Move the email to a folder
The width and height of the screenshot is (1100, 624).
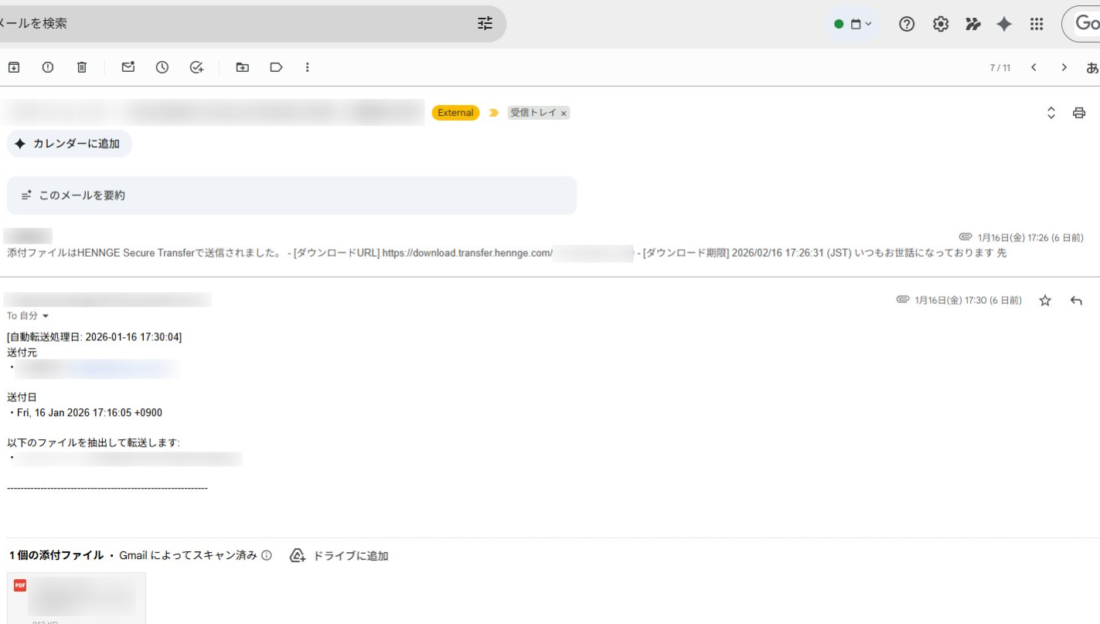click(240, 67)
